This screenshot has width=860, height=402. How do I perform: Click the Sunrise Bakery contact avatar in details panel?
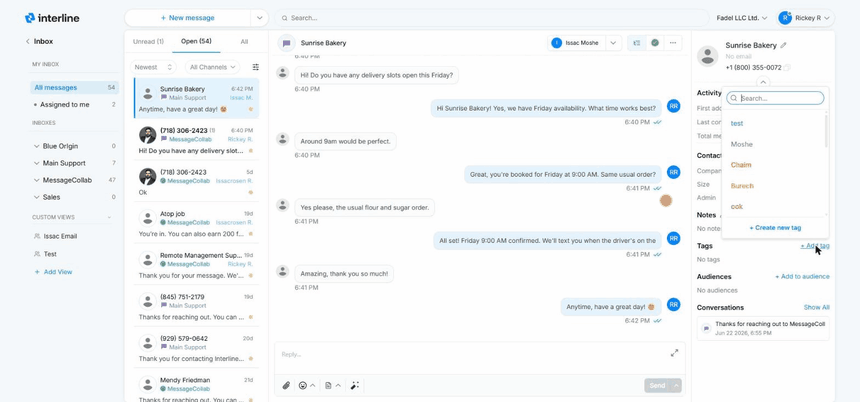tap(708, 56)
